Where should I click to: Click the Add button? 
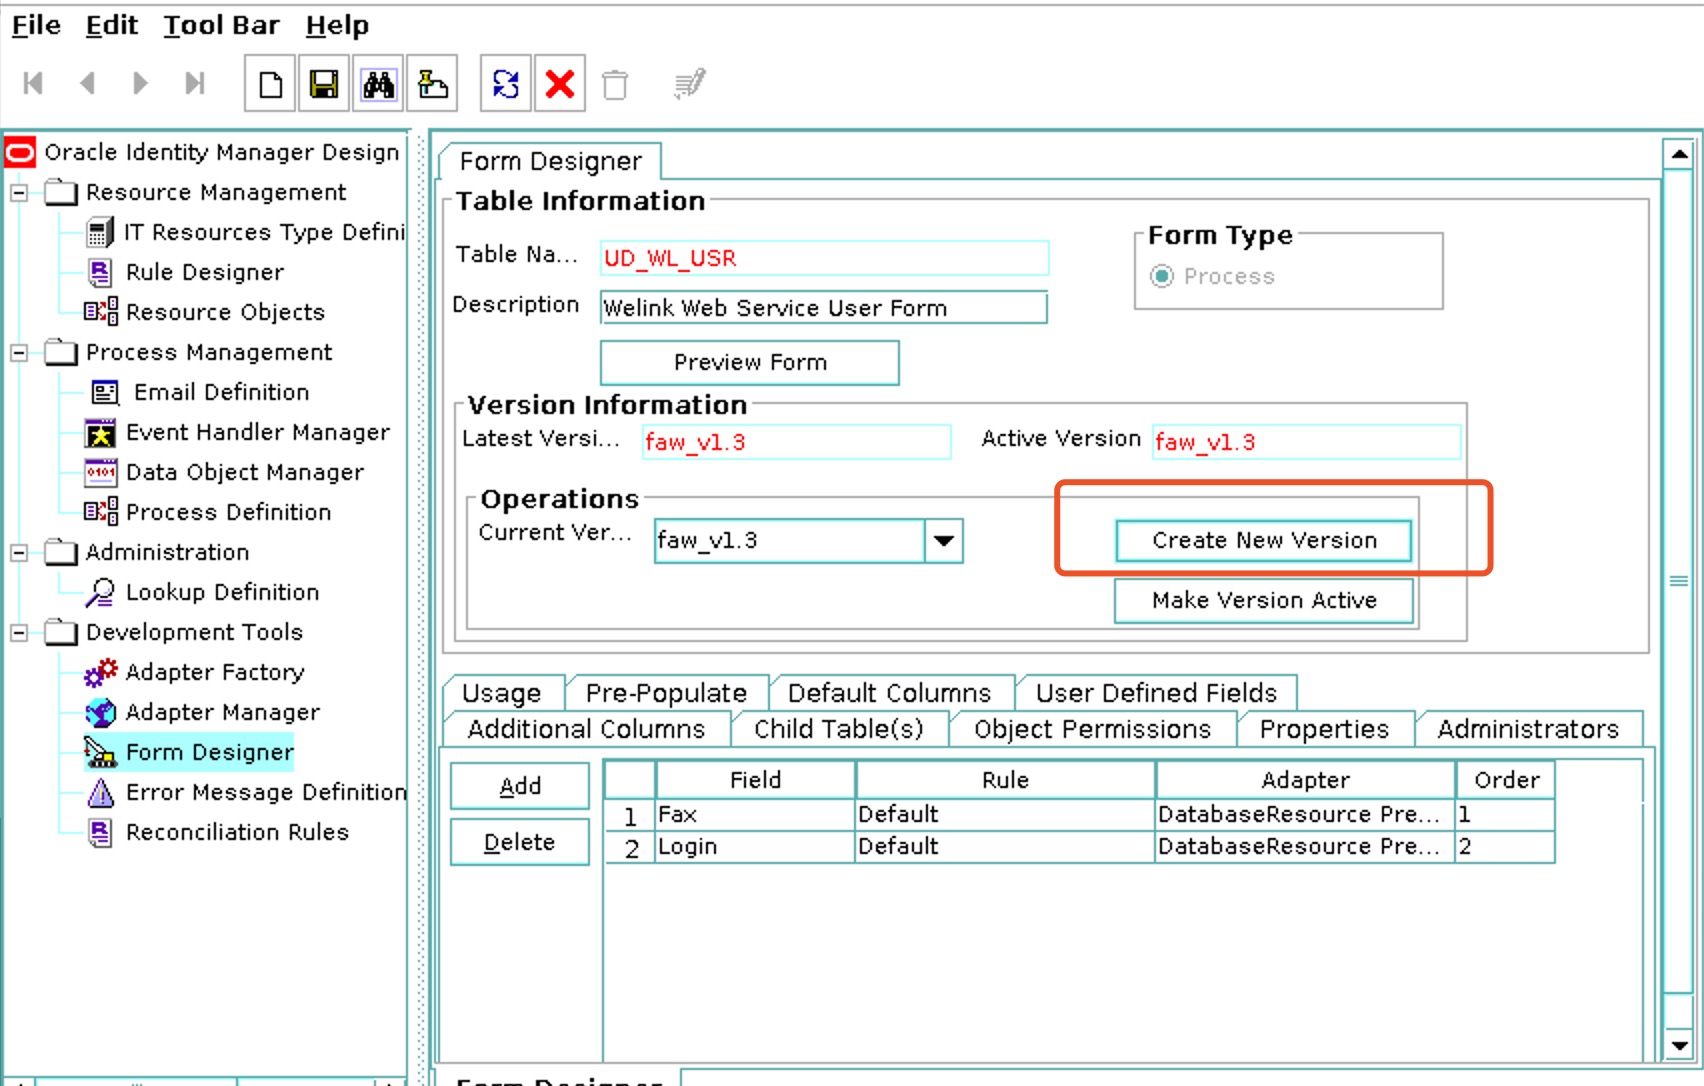pos(520,786)
